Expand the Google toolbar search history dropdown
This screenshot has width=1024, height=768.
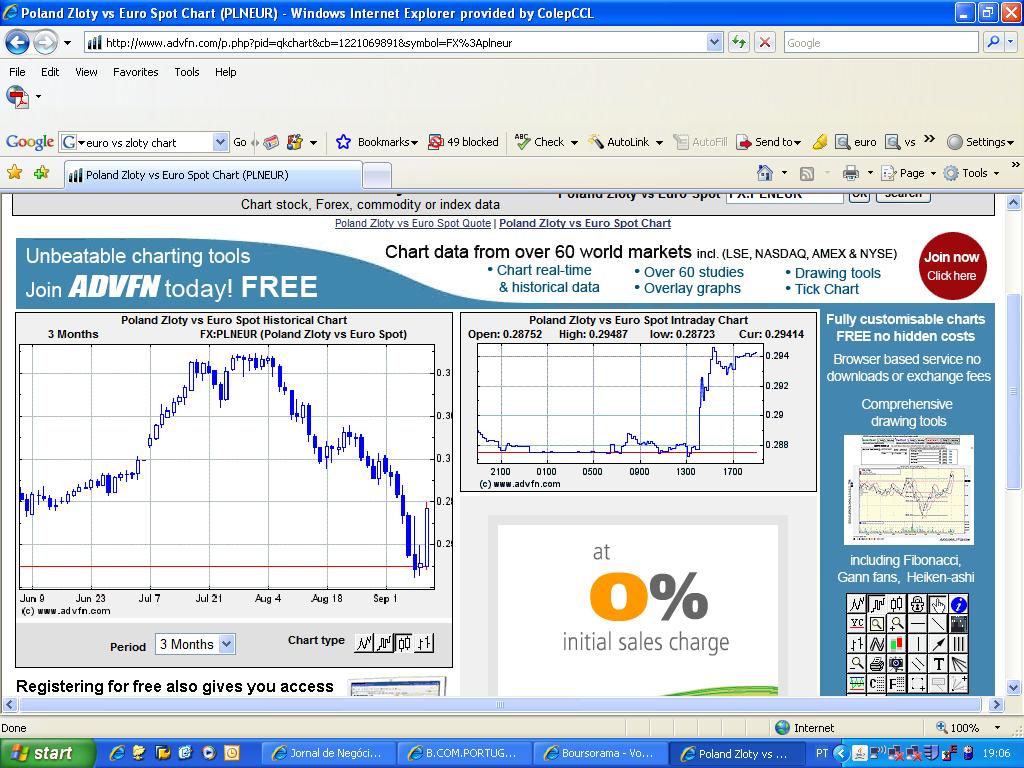221,142
